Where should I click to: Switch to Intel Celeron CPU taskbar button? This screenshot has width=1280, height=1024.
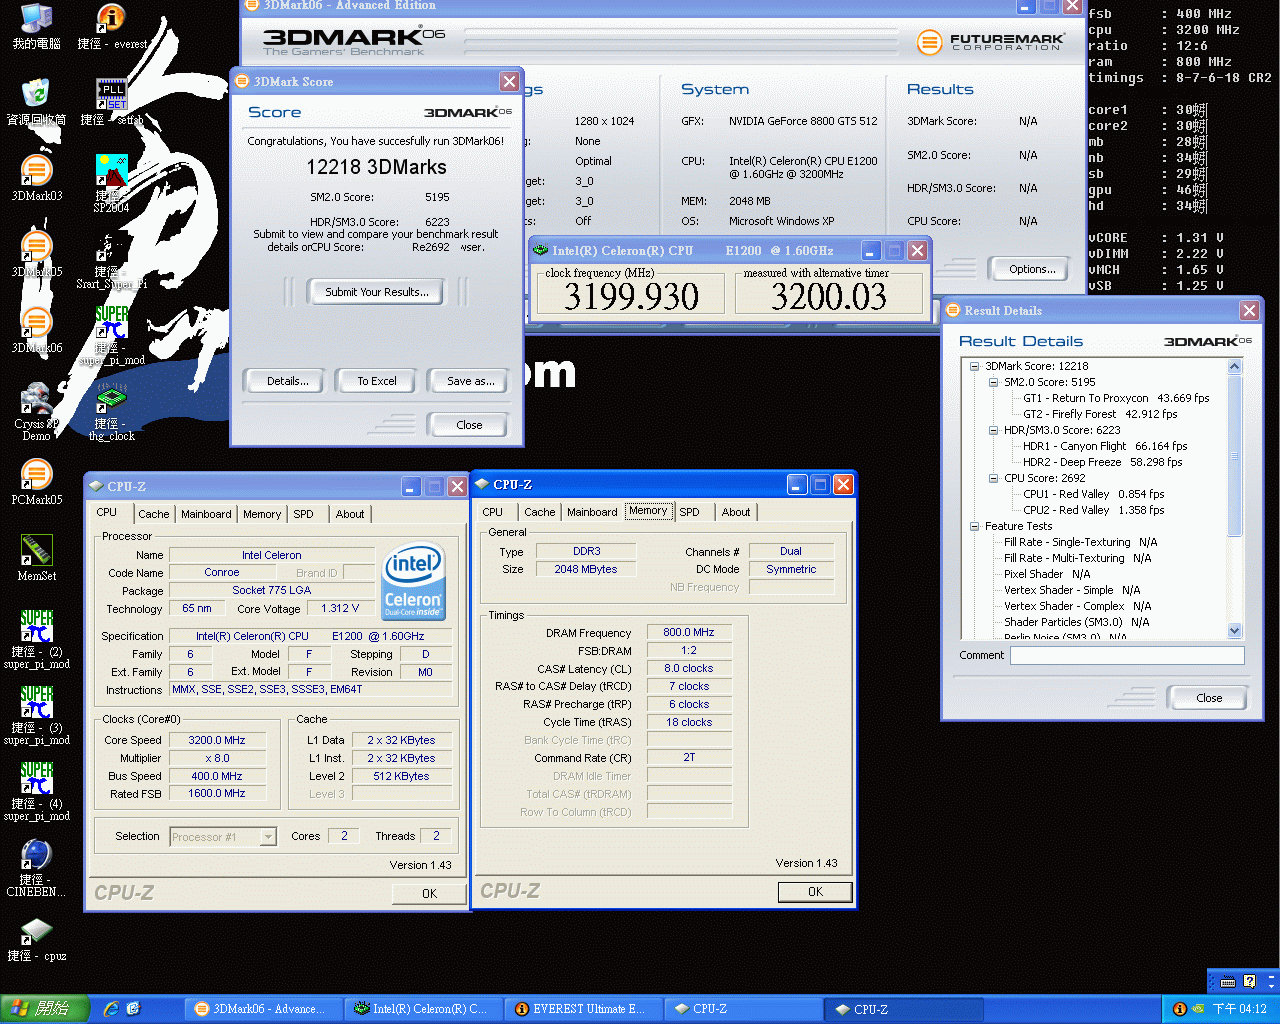click(x=424, y=1009)
